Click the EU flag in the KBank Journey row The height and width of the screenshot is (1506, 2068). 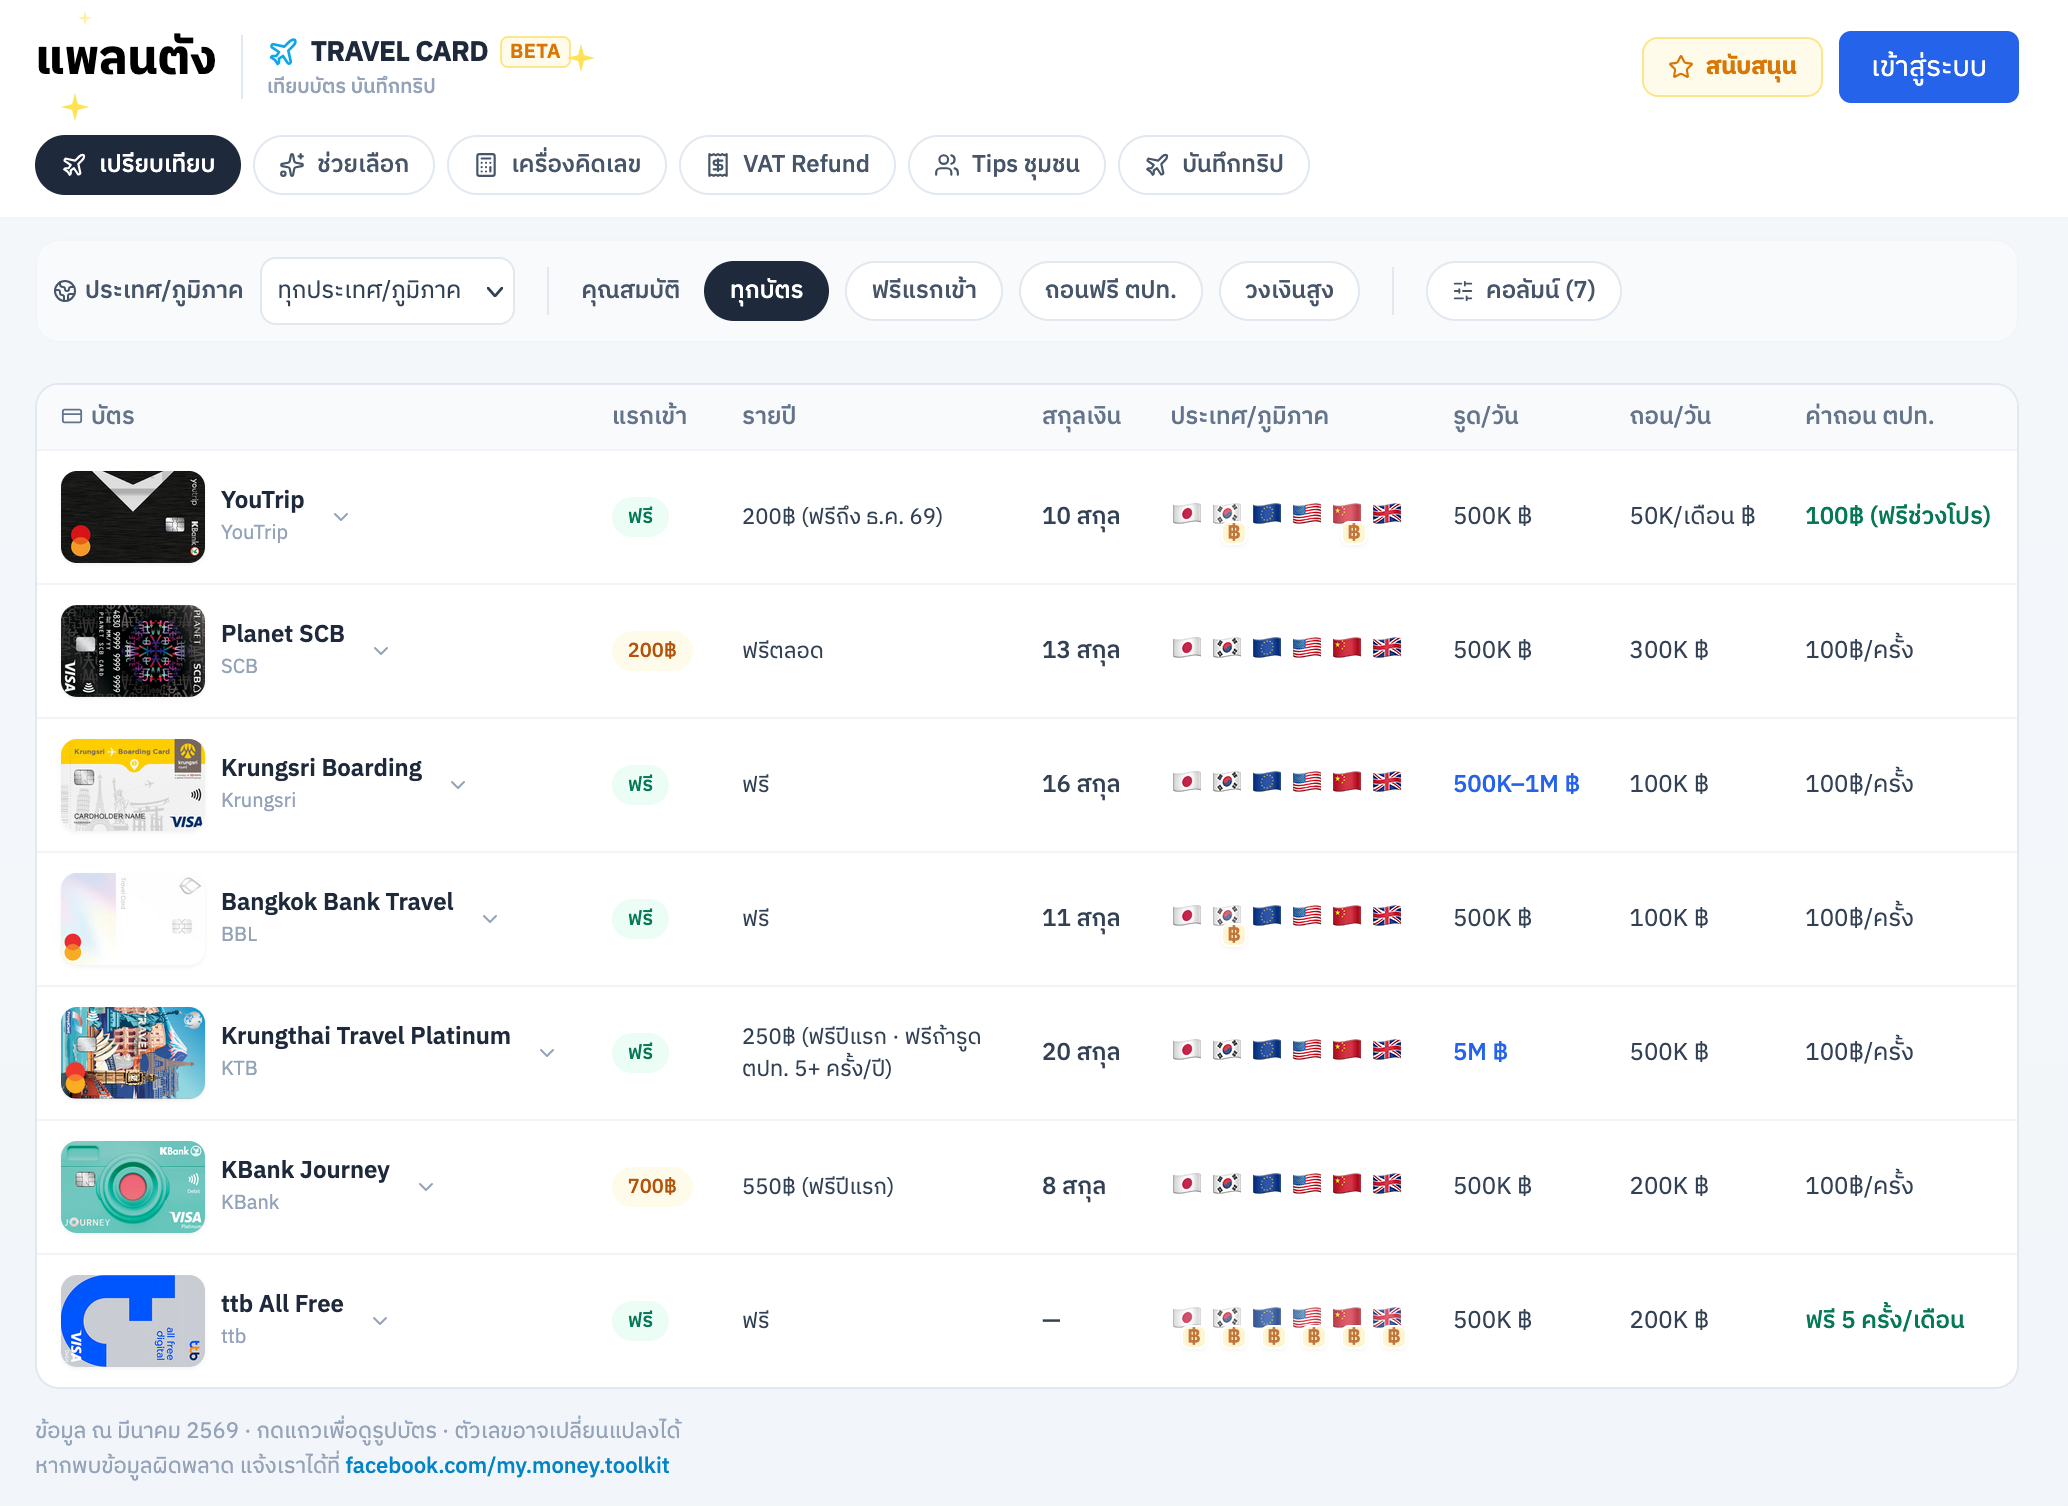(x=1267, y=1184)
